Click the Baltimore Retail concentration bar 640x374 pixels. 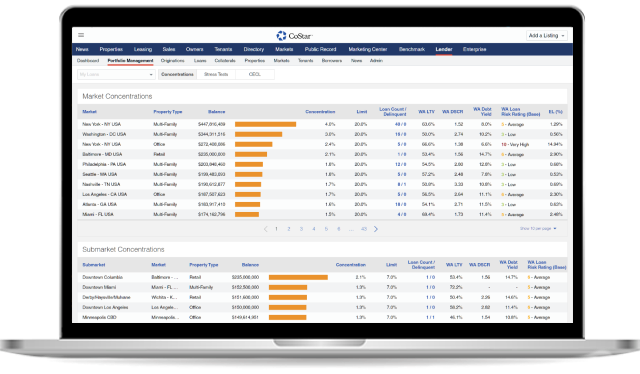coord(251,154)
